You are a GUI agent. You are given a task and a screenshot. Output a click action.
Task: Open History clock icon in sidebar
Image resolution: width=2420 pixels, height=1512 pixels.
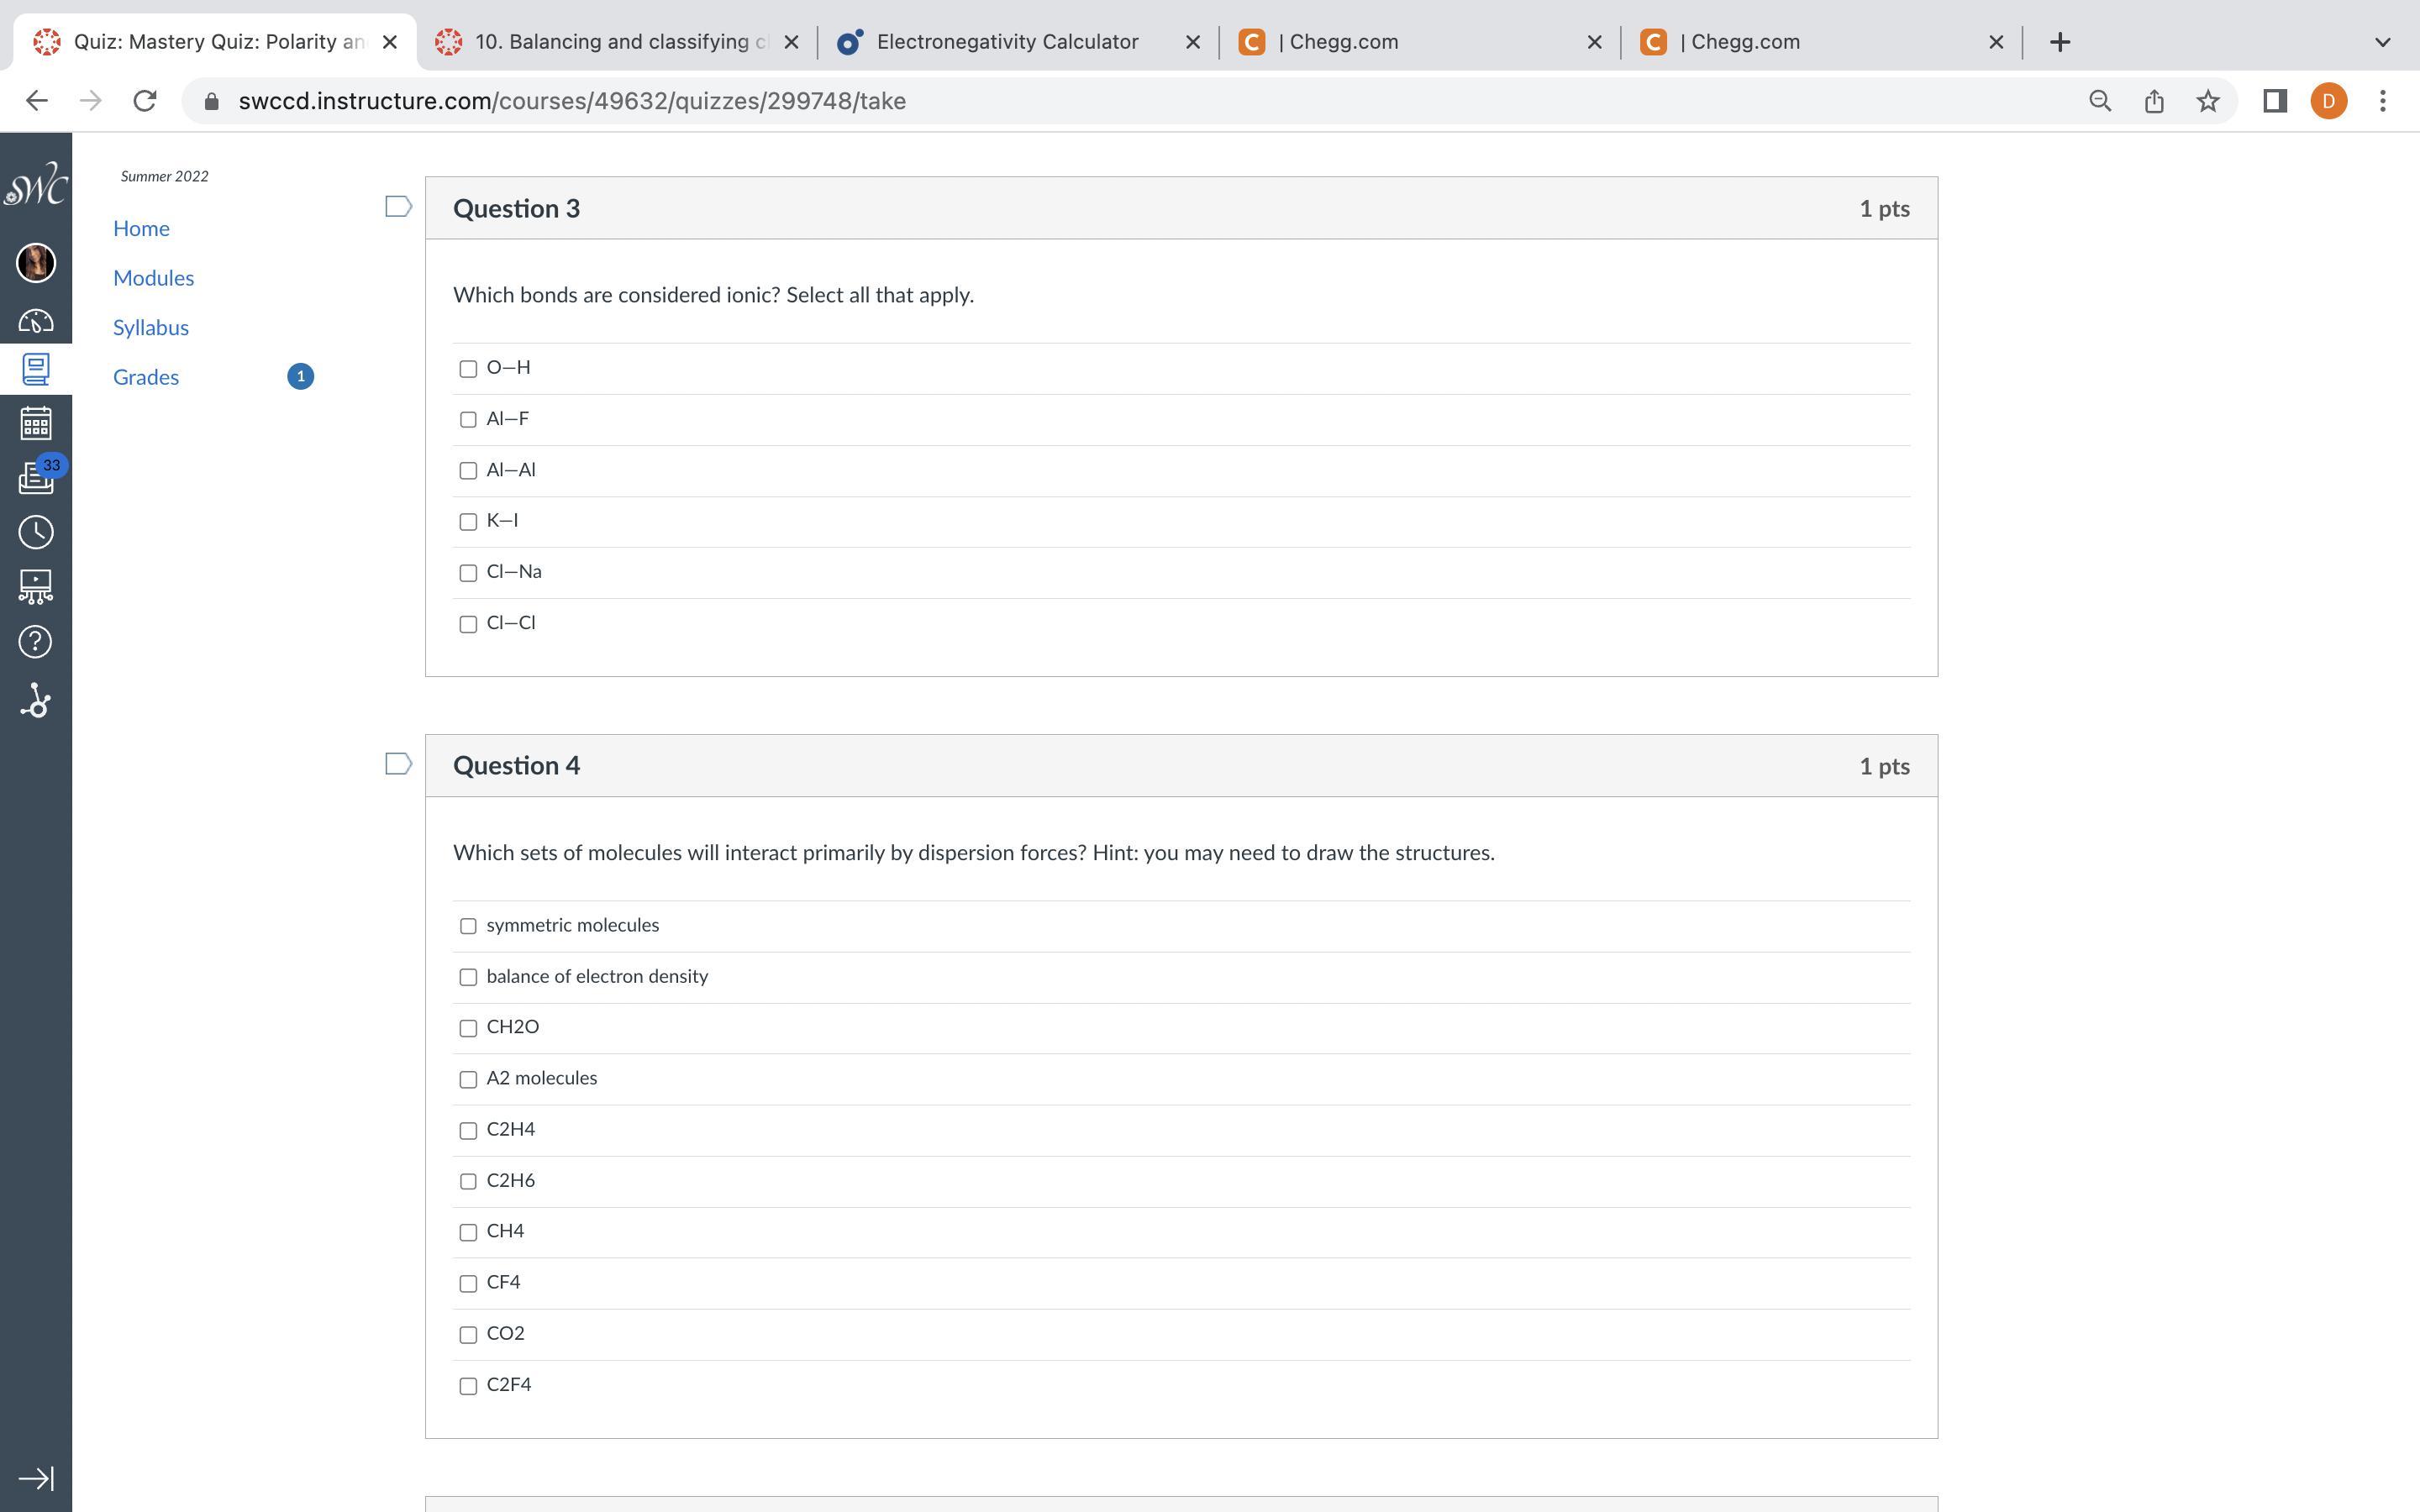pyautogui.click(x=36, y=532)
